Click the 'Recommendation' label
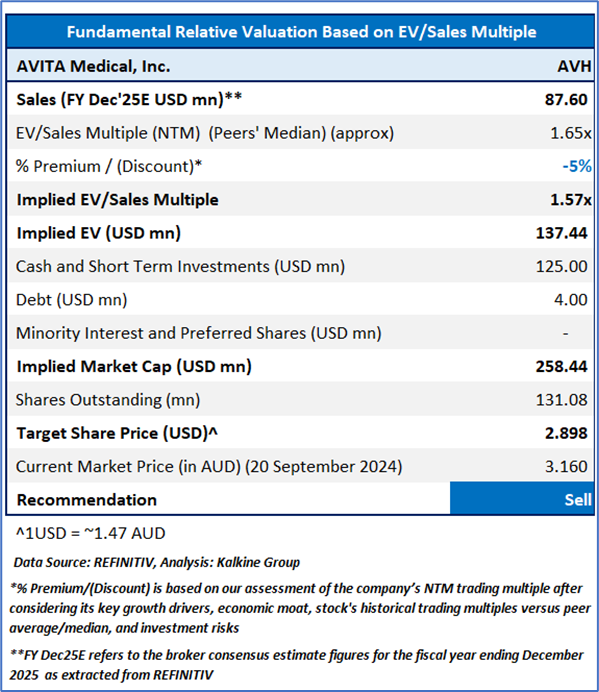The width and height of the screenshot is (599, 692). [x=87, y=500]
